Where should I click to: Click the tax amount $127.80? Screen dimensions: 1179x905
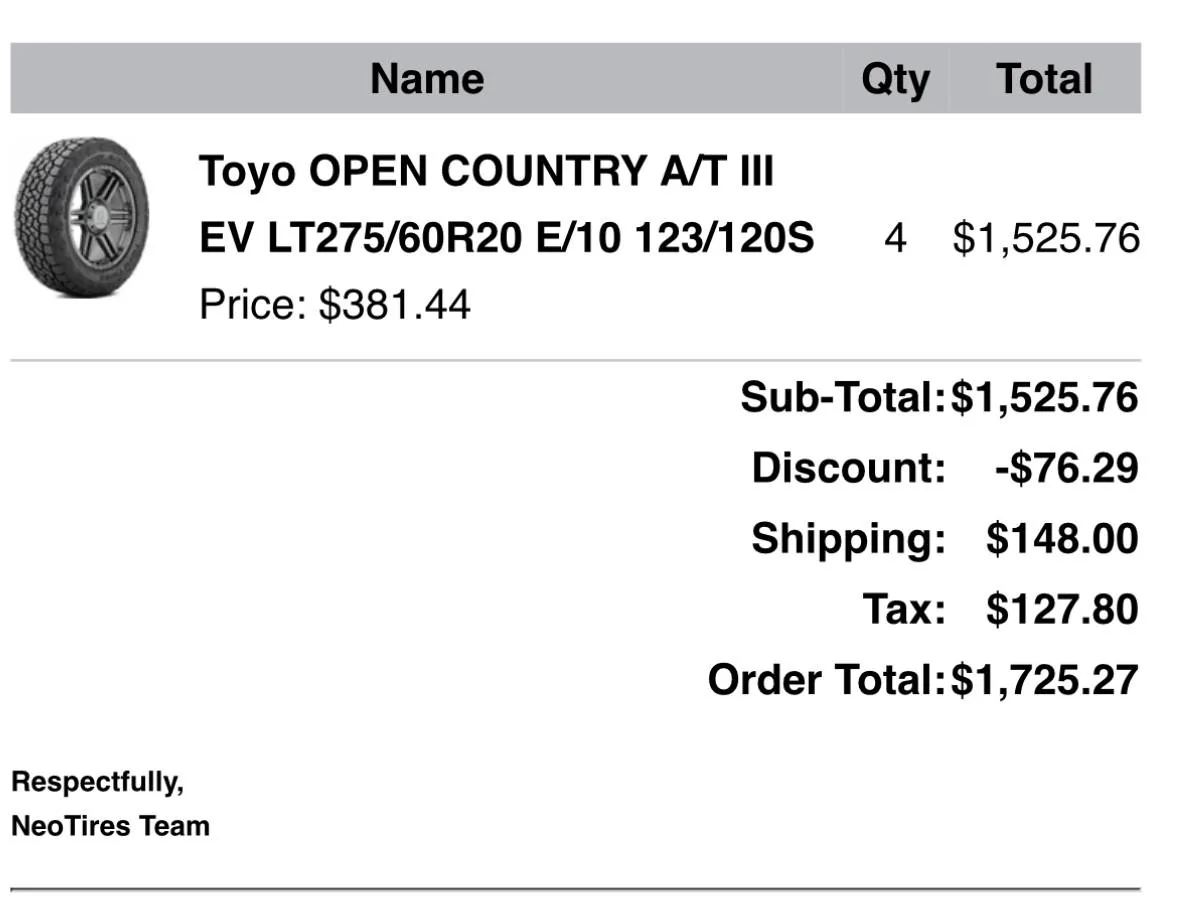click(1062, 608)
